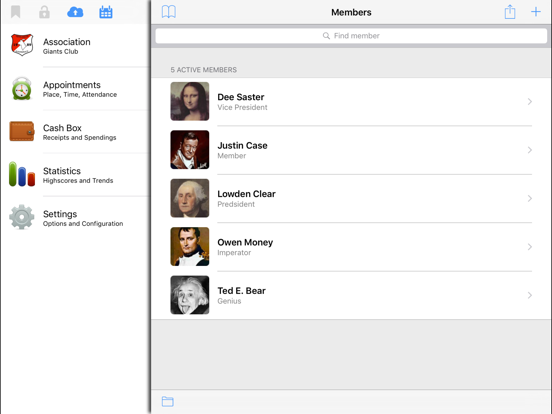Click the Imperator role label
This screenshot has width=552, height=414.
coord(234,253)
